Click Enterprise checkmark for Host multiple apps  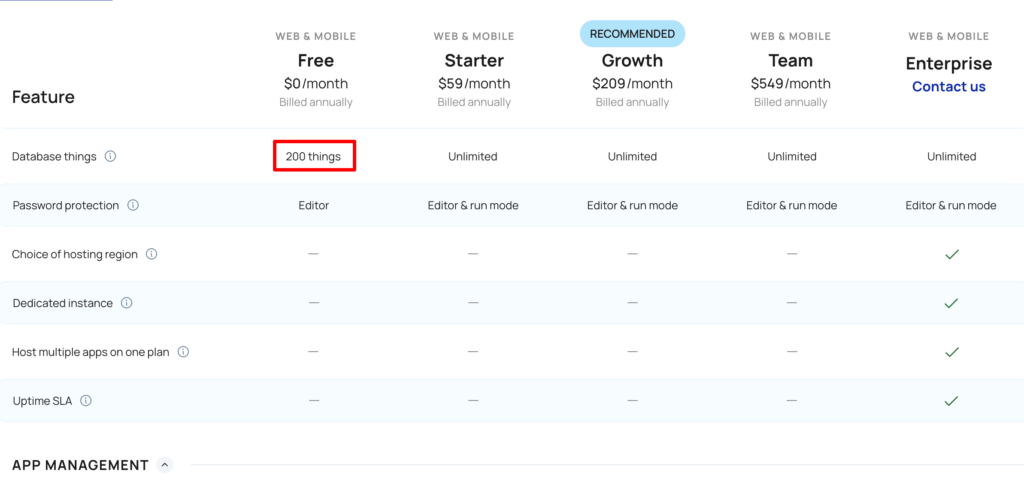click(x=951, y=352)
